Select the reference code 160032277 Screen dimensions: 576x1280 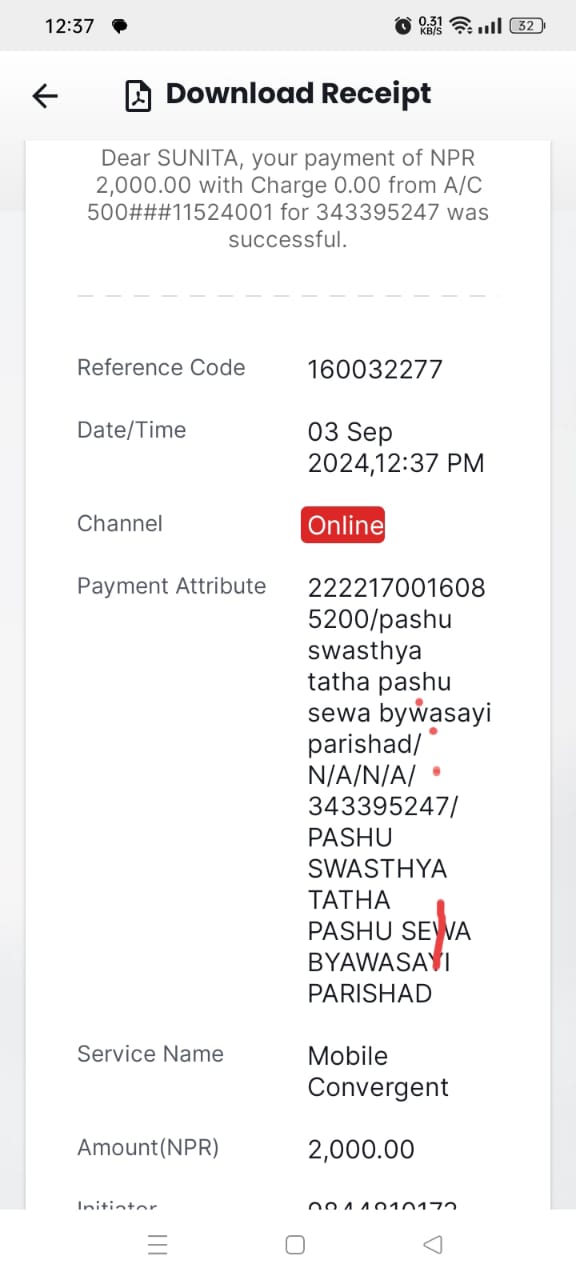click(375, 370)
